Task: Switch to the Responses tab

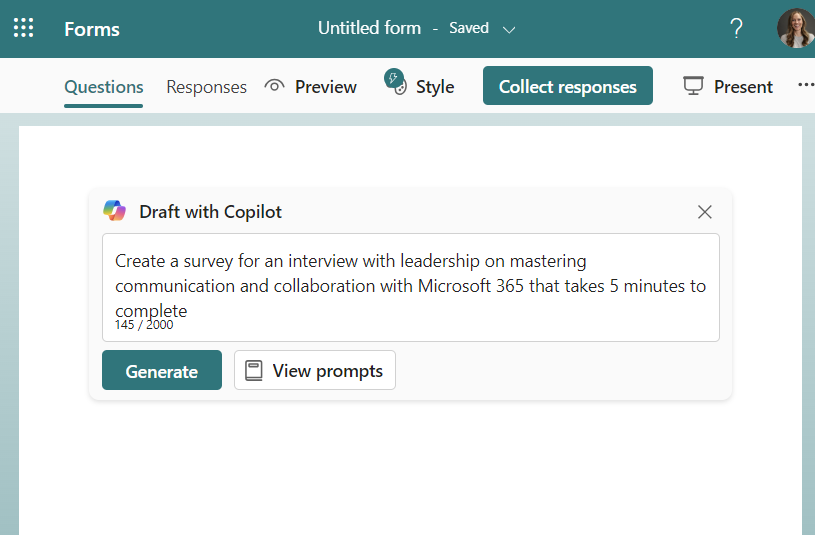Action: click(x=206, y=87)
